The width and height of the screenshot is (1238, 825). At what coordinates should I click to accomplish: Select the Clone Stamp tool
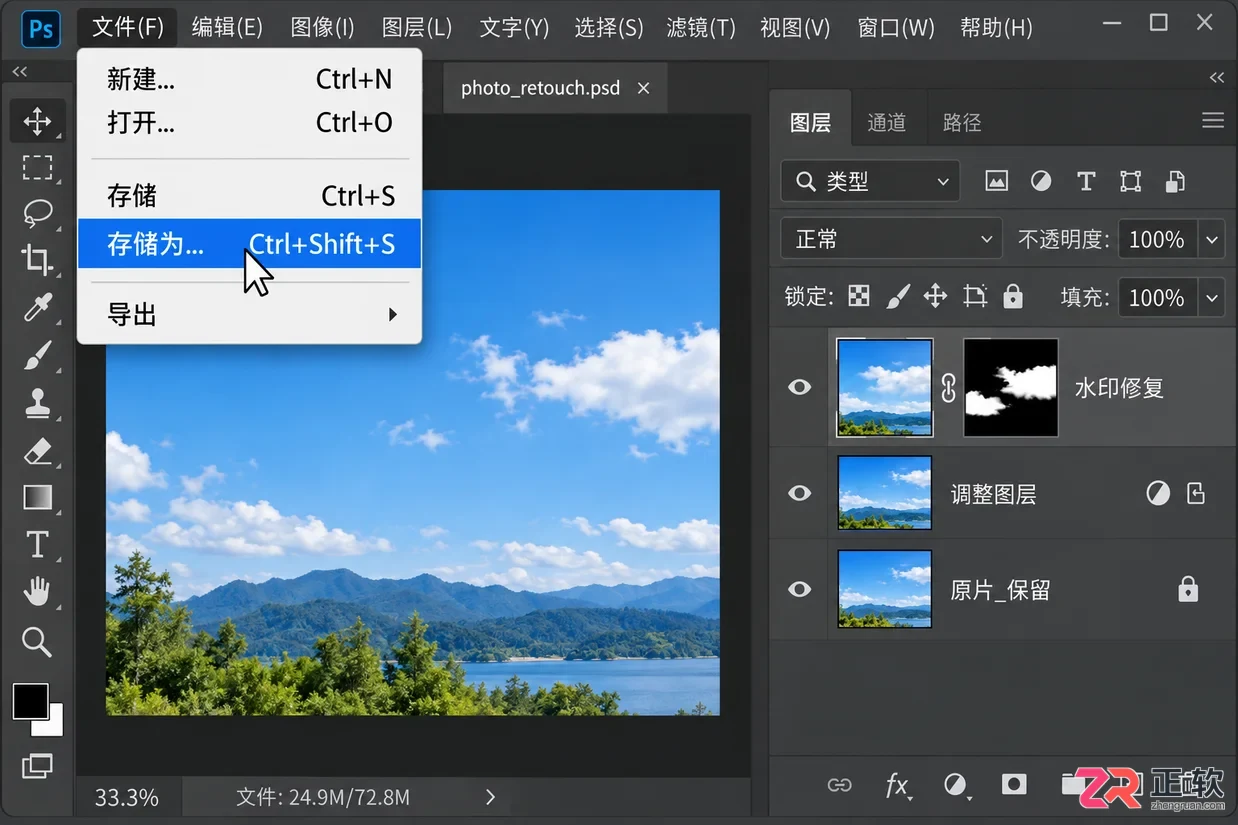(37, 403)
